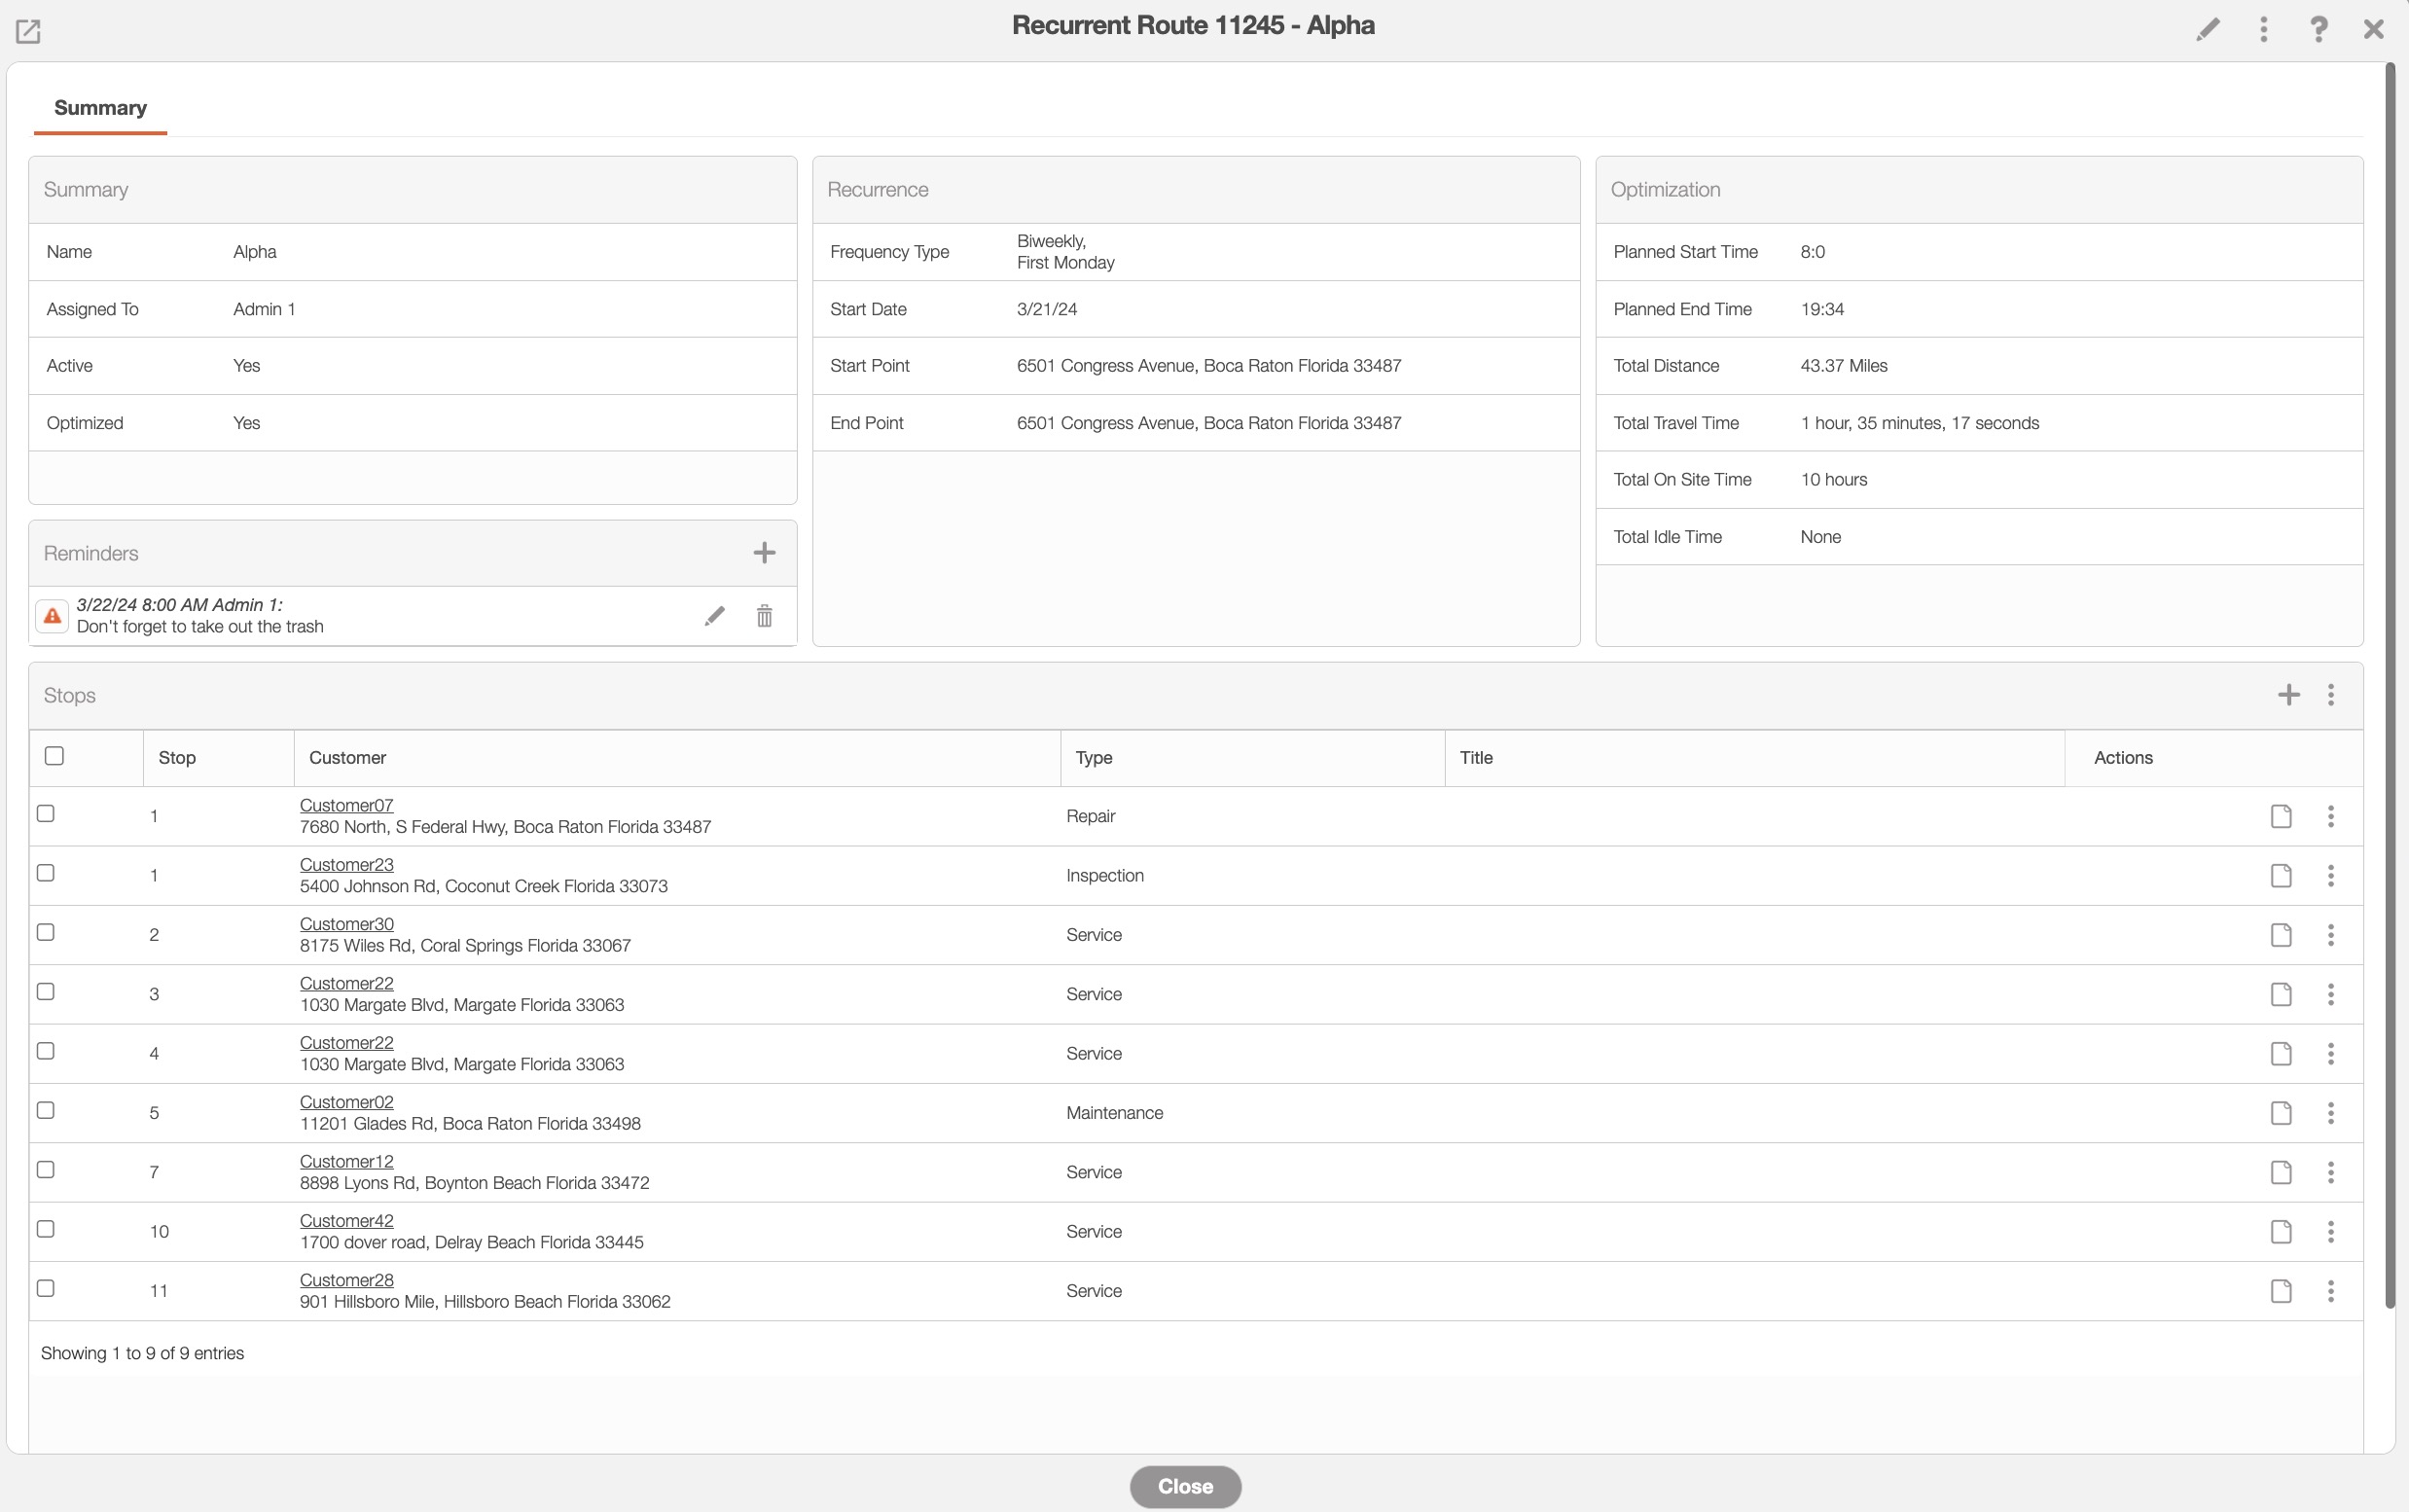Screen dimensions: 2409x1512
Task: Click the pencil edit icon in title bar
Action: pyautogui.click(x=2207, y=29)
